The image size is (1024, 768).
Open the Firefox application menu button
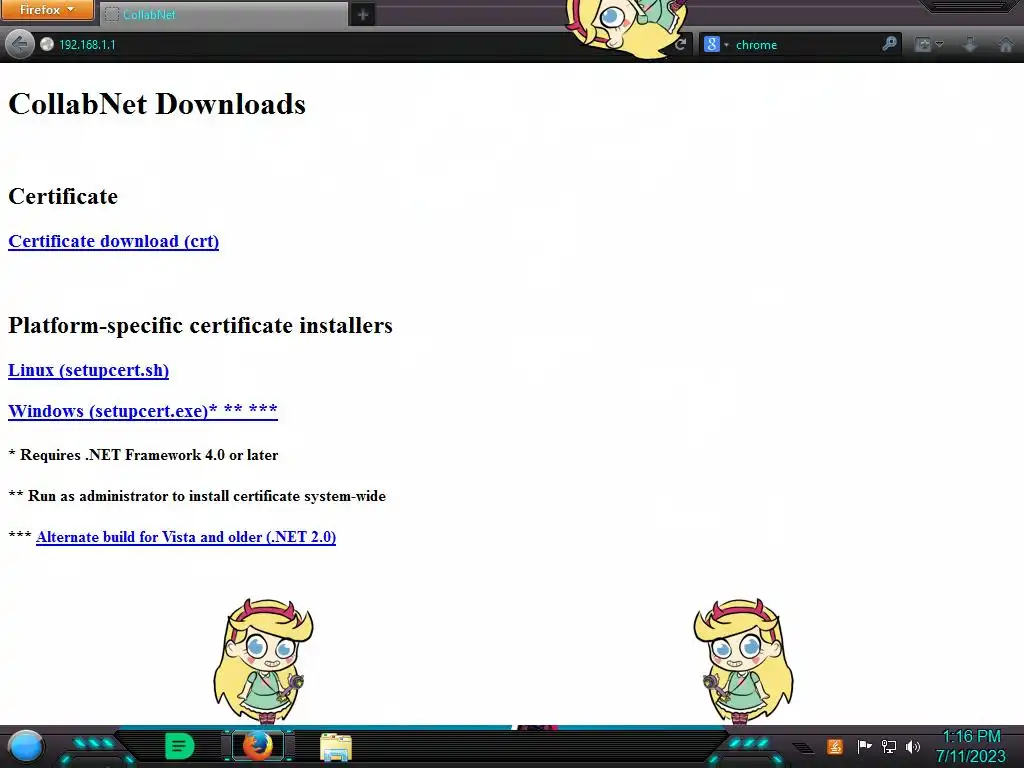pos(47,10)
